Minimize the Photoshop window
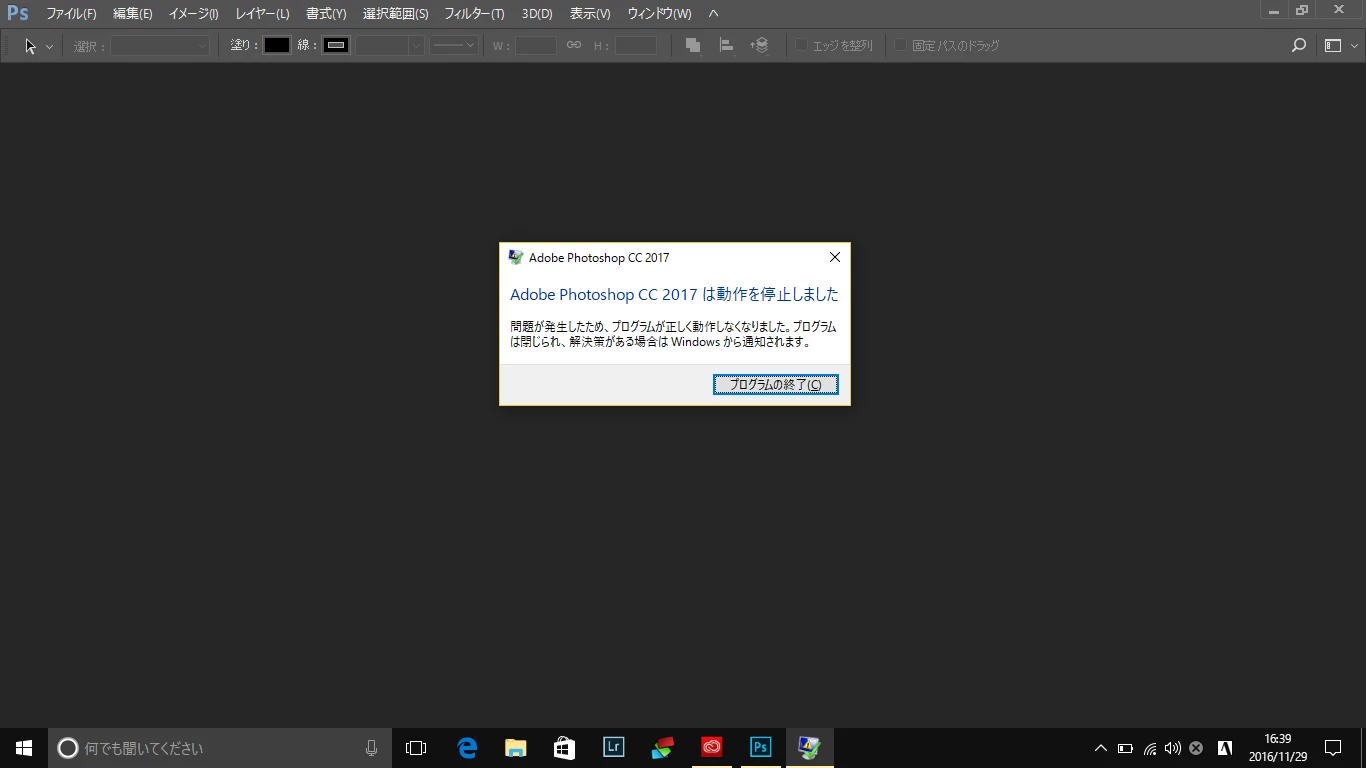1366x768 pixels. pos(1273,11)
